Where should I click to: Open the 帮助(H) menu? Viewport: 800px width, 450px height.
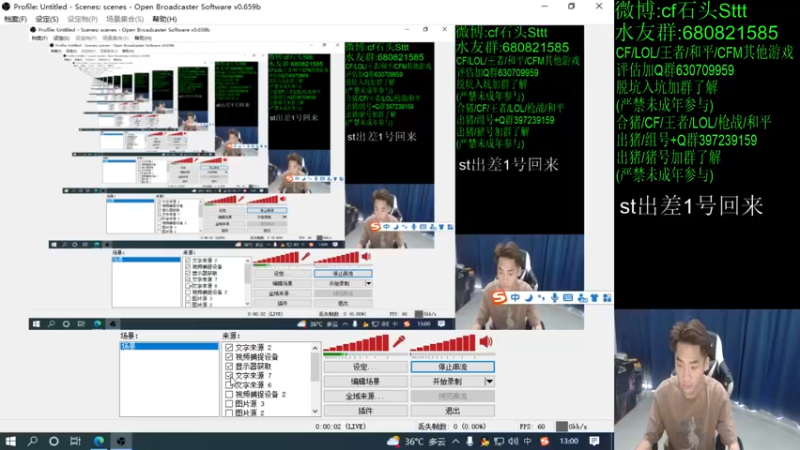(x=164, y=19)
